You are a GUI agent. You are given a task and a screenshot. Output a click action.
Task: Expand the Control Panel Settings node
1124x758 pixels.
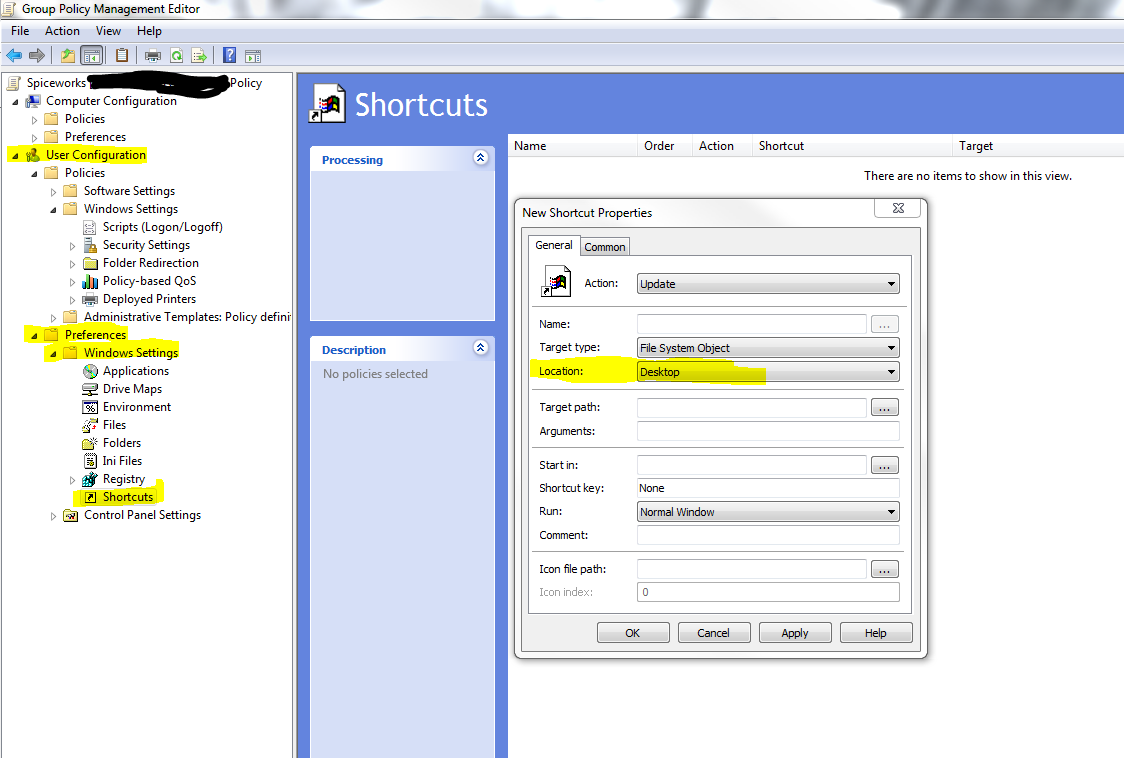coord(53,515)
